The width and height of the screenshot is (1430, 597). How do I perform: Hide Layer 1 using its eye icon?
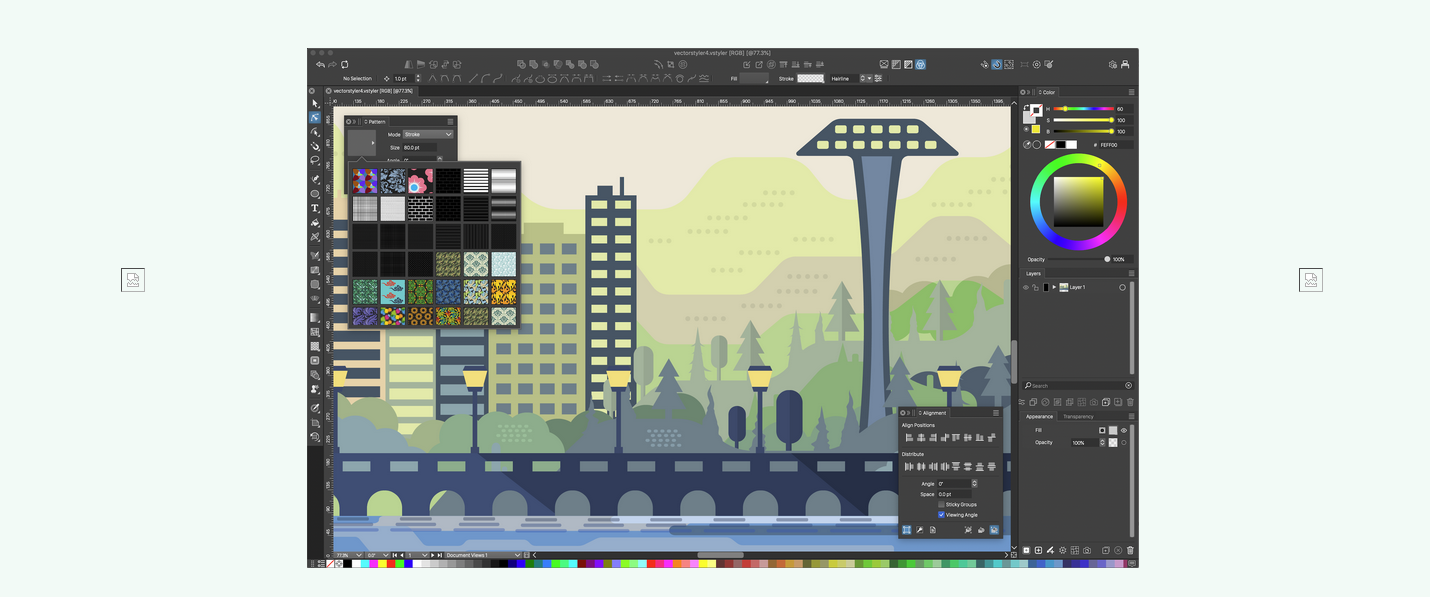[1025, 287]
